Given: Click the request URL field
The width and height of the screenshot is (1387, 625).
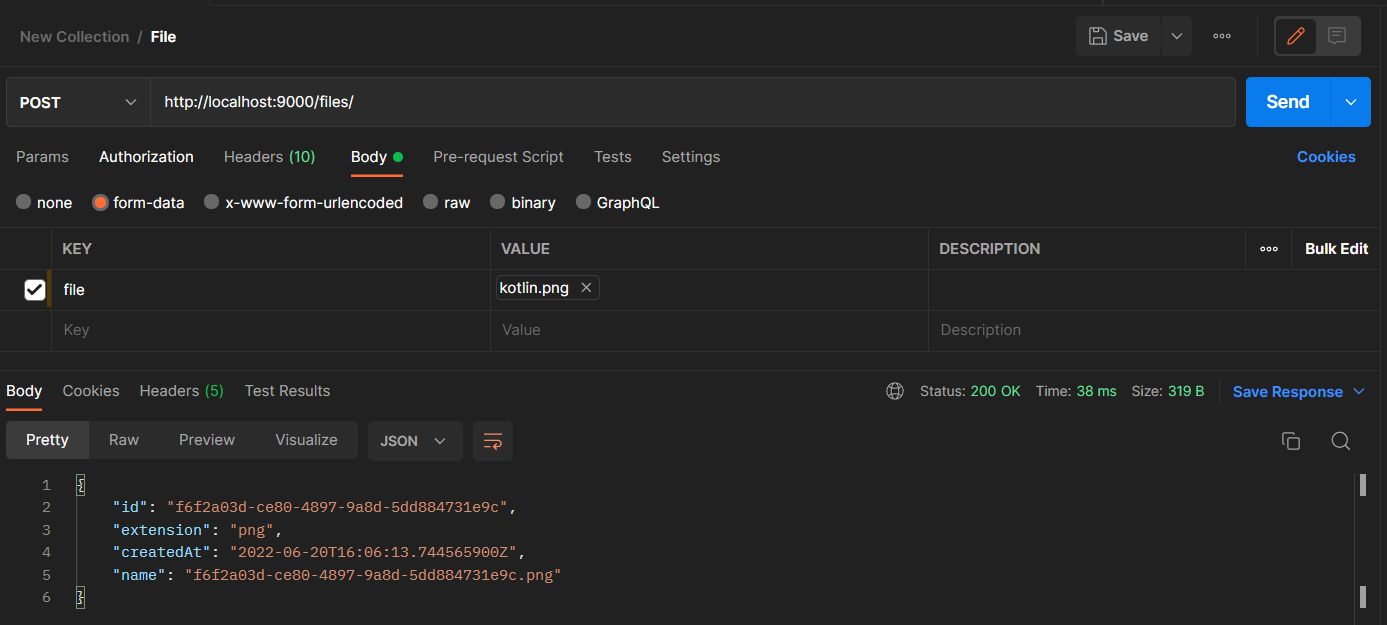Looking at the screenshot, I should tap(693, 102).
